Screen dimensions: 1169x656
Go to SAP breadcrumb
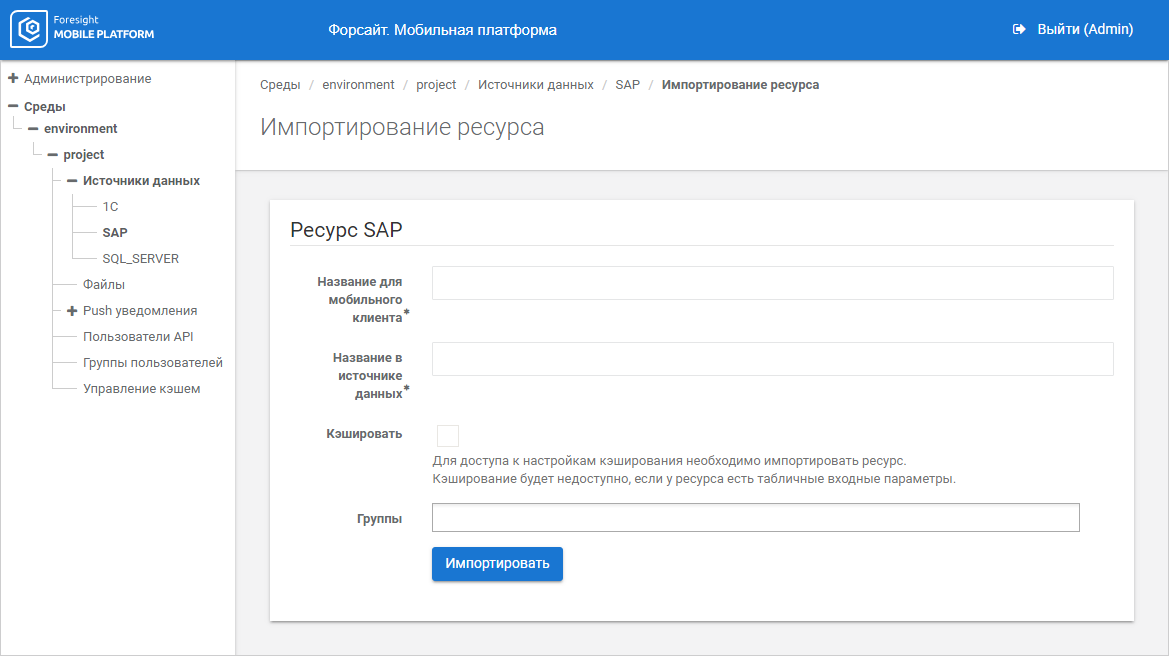[x=627, y=85]
